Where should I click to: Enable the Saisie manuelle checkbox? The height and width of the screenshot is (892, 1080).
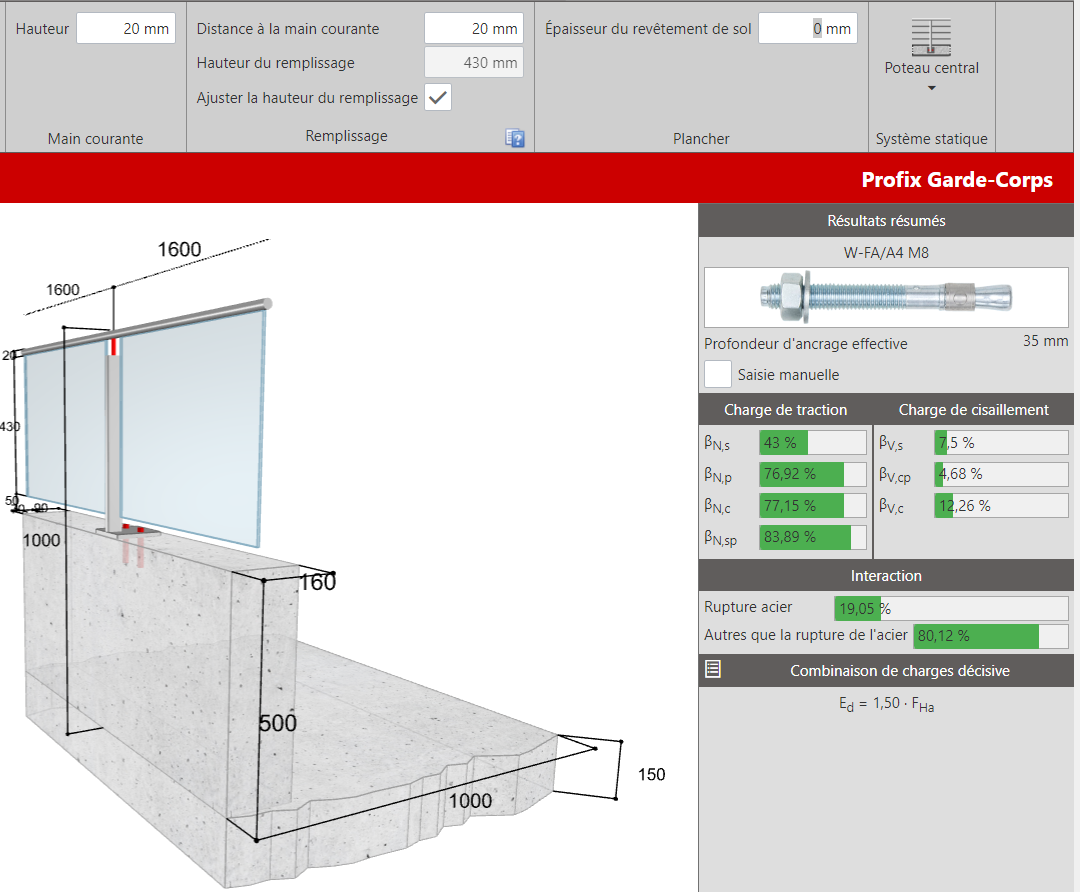tap(718, 374)
